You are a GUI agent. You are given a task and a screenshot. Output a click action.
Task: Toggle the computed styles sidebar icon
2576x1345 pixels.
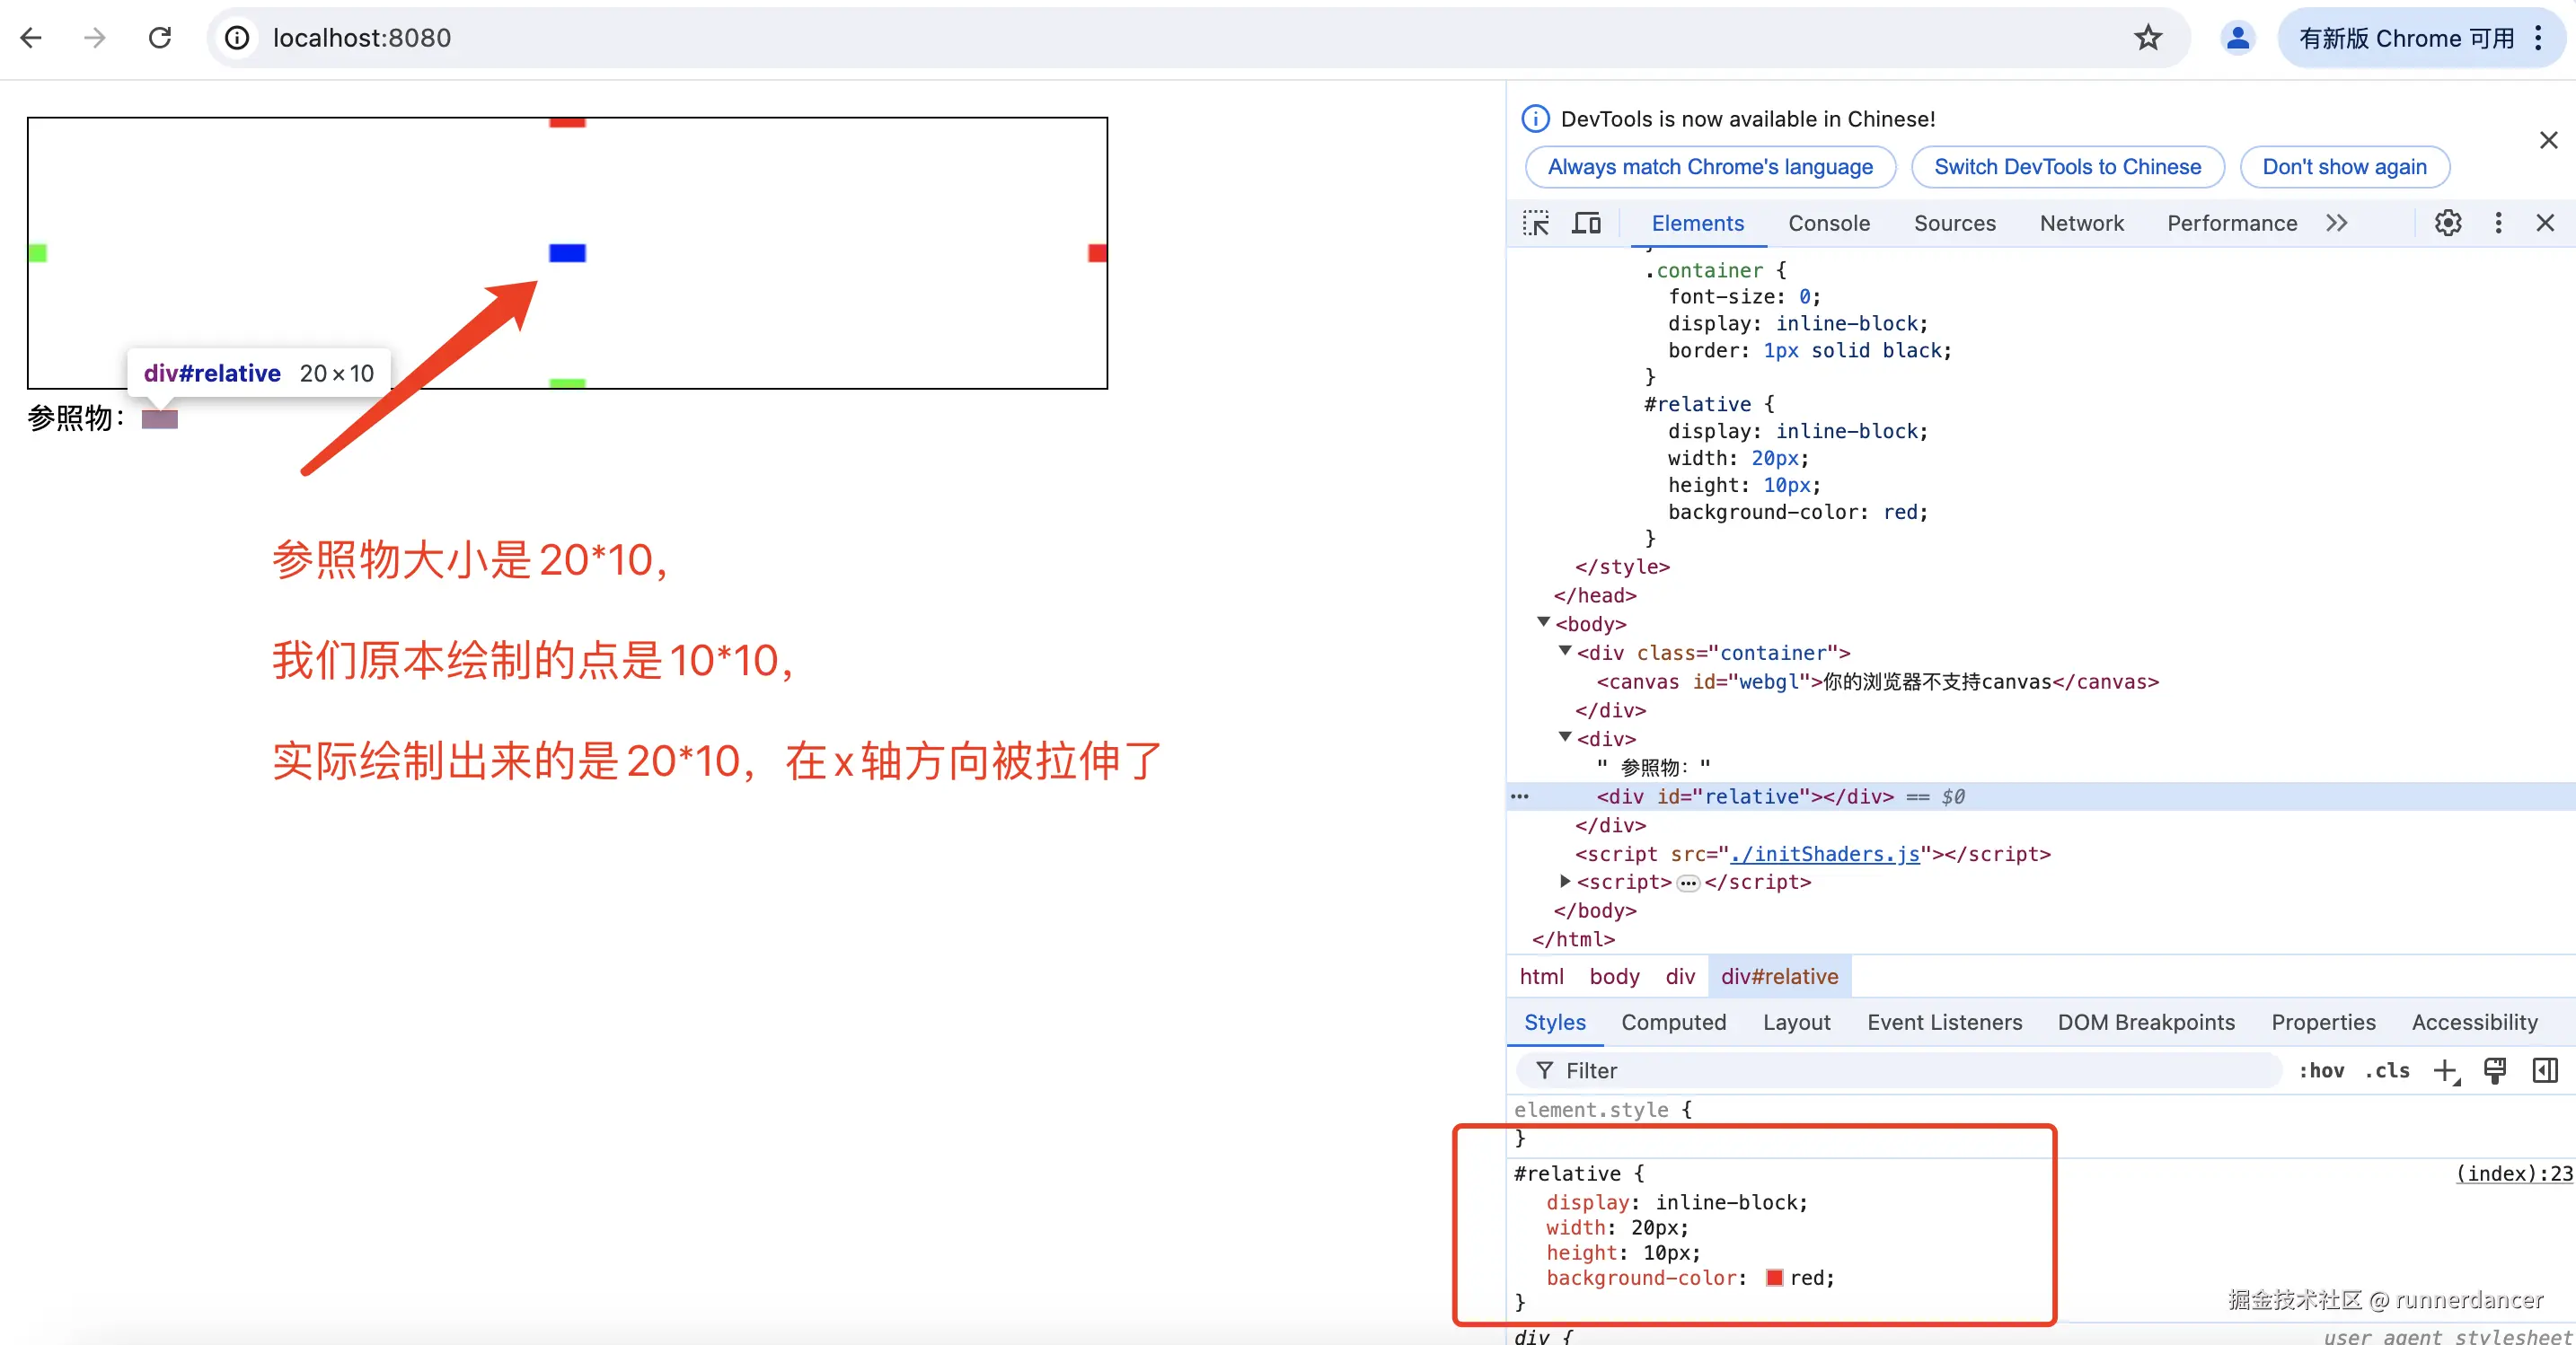[x=2544, y=1071]
